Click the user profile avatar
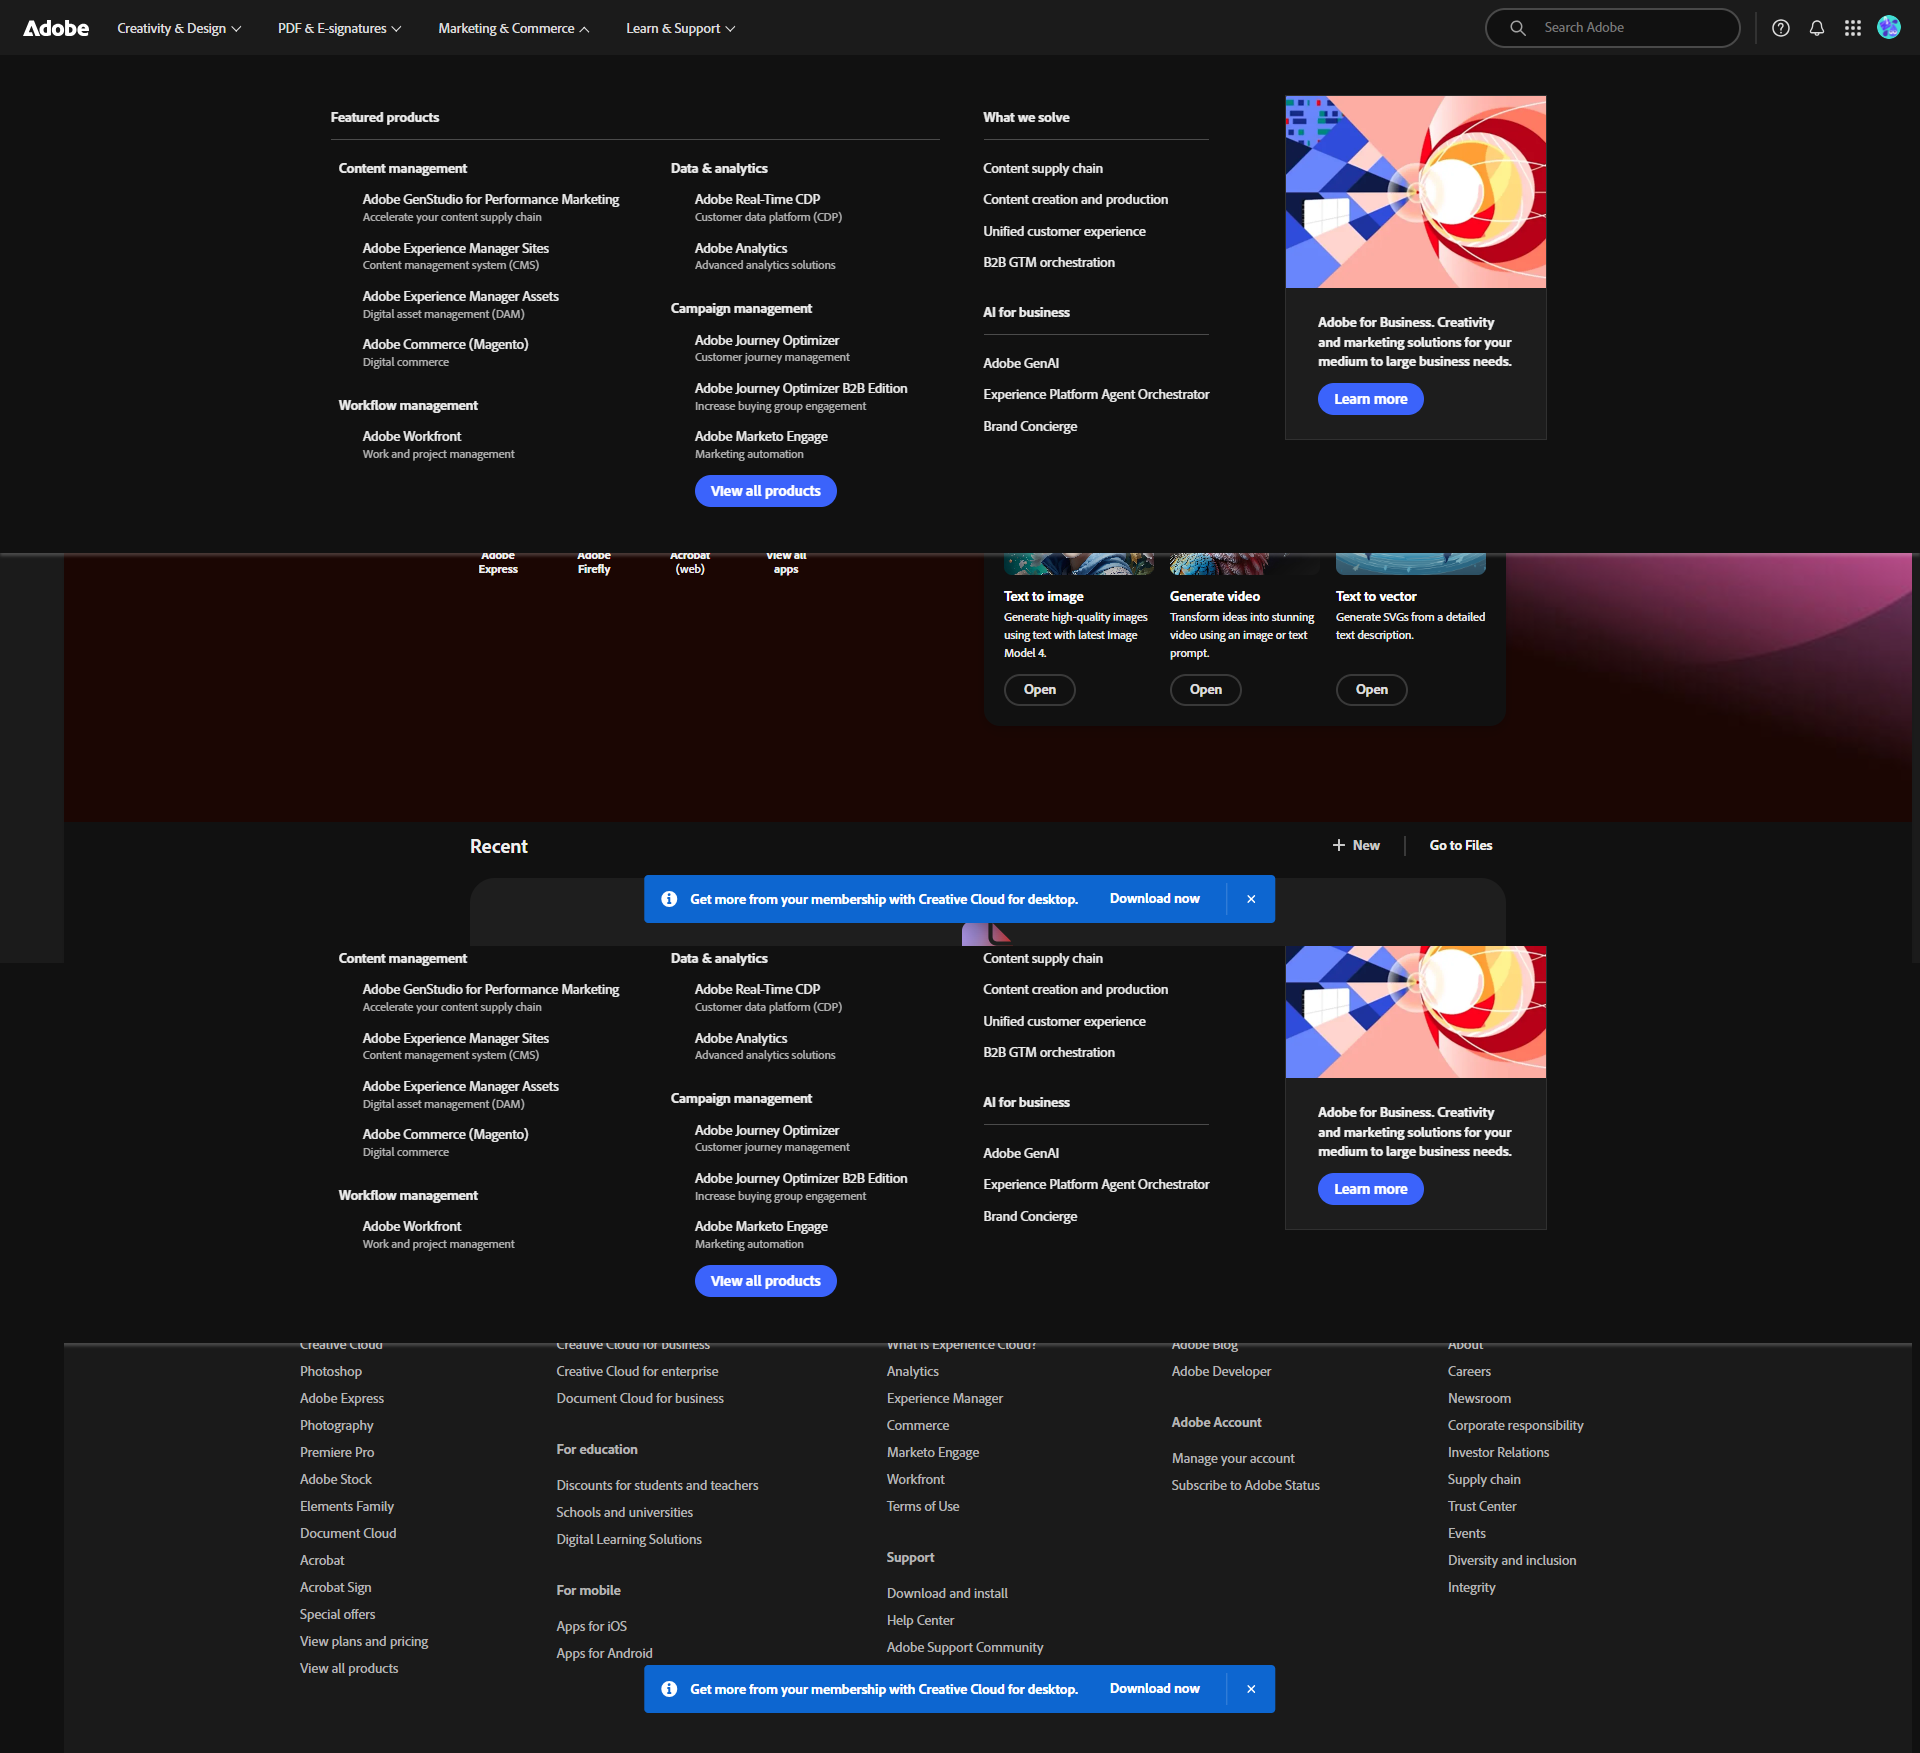 (x=1889, y=27)
